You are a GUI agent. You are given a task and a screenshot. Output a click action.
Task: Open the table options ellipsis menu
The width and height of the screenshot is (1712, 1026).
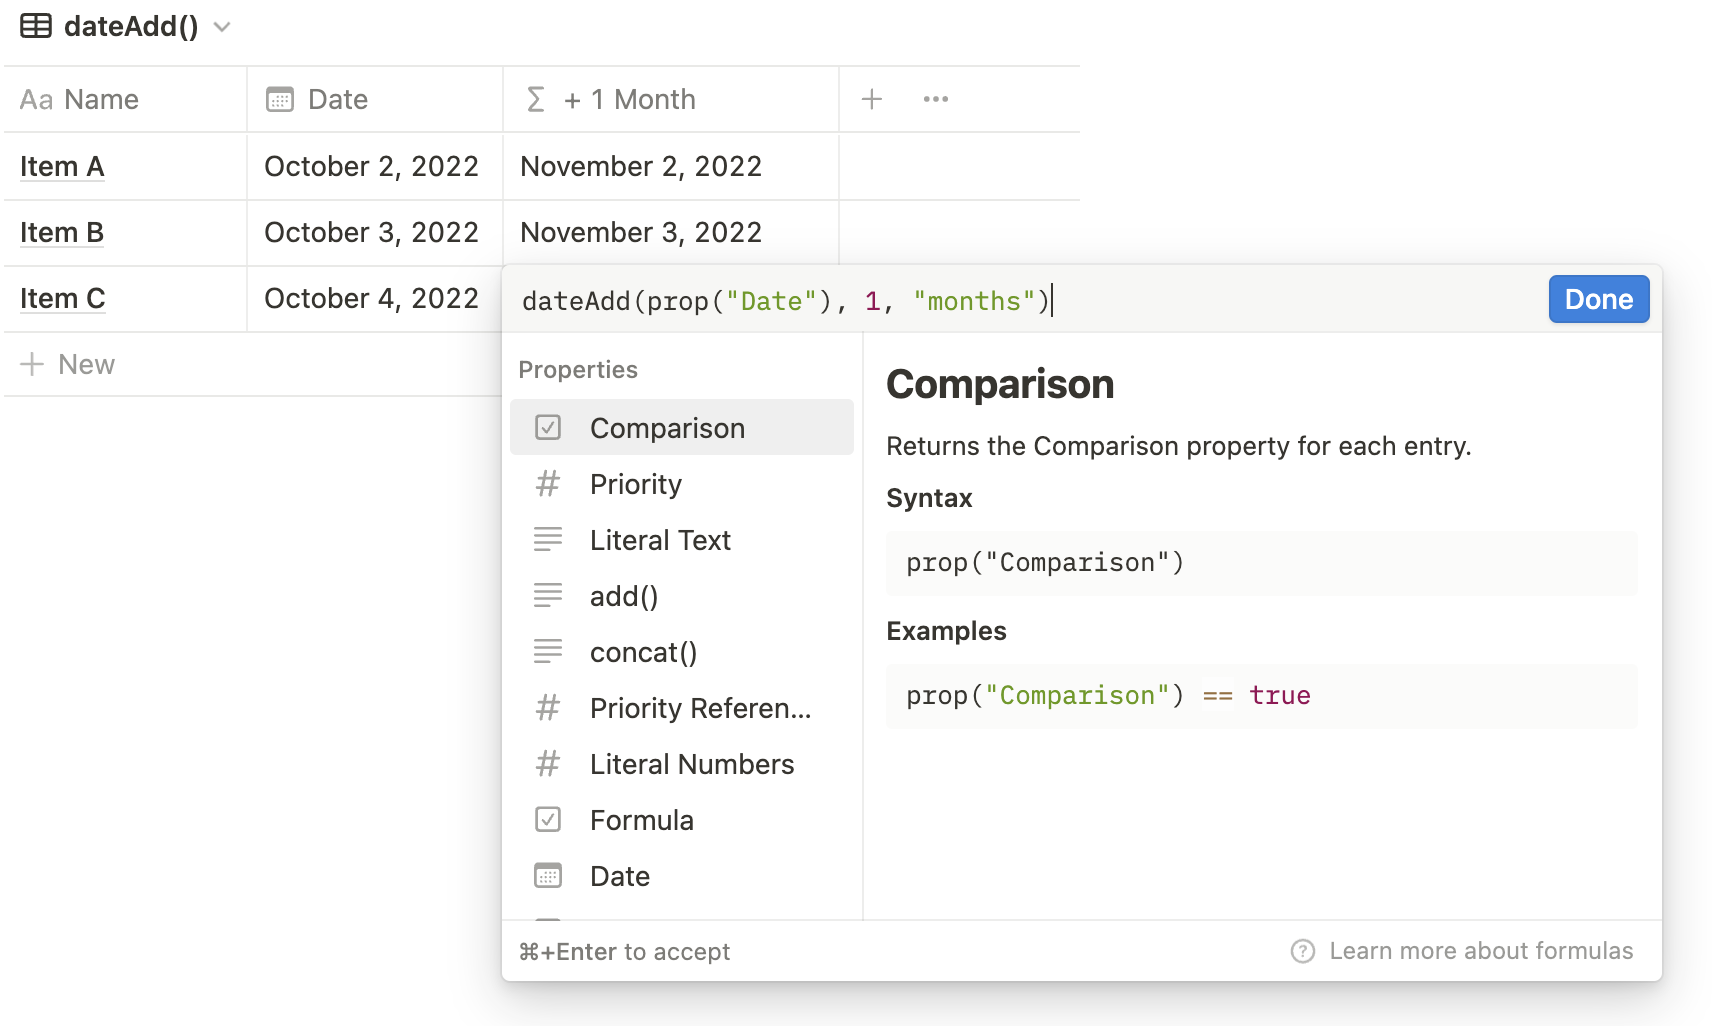tap(935, 99)
